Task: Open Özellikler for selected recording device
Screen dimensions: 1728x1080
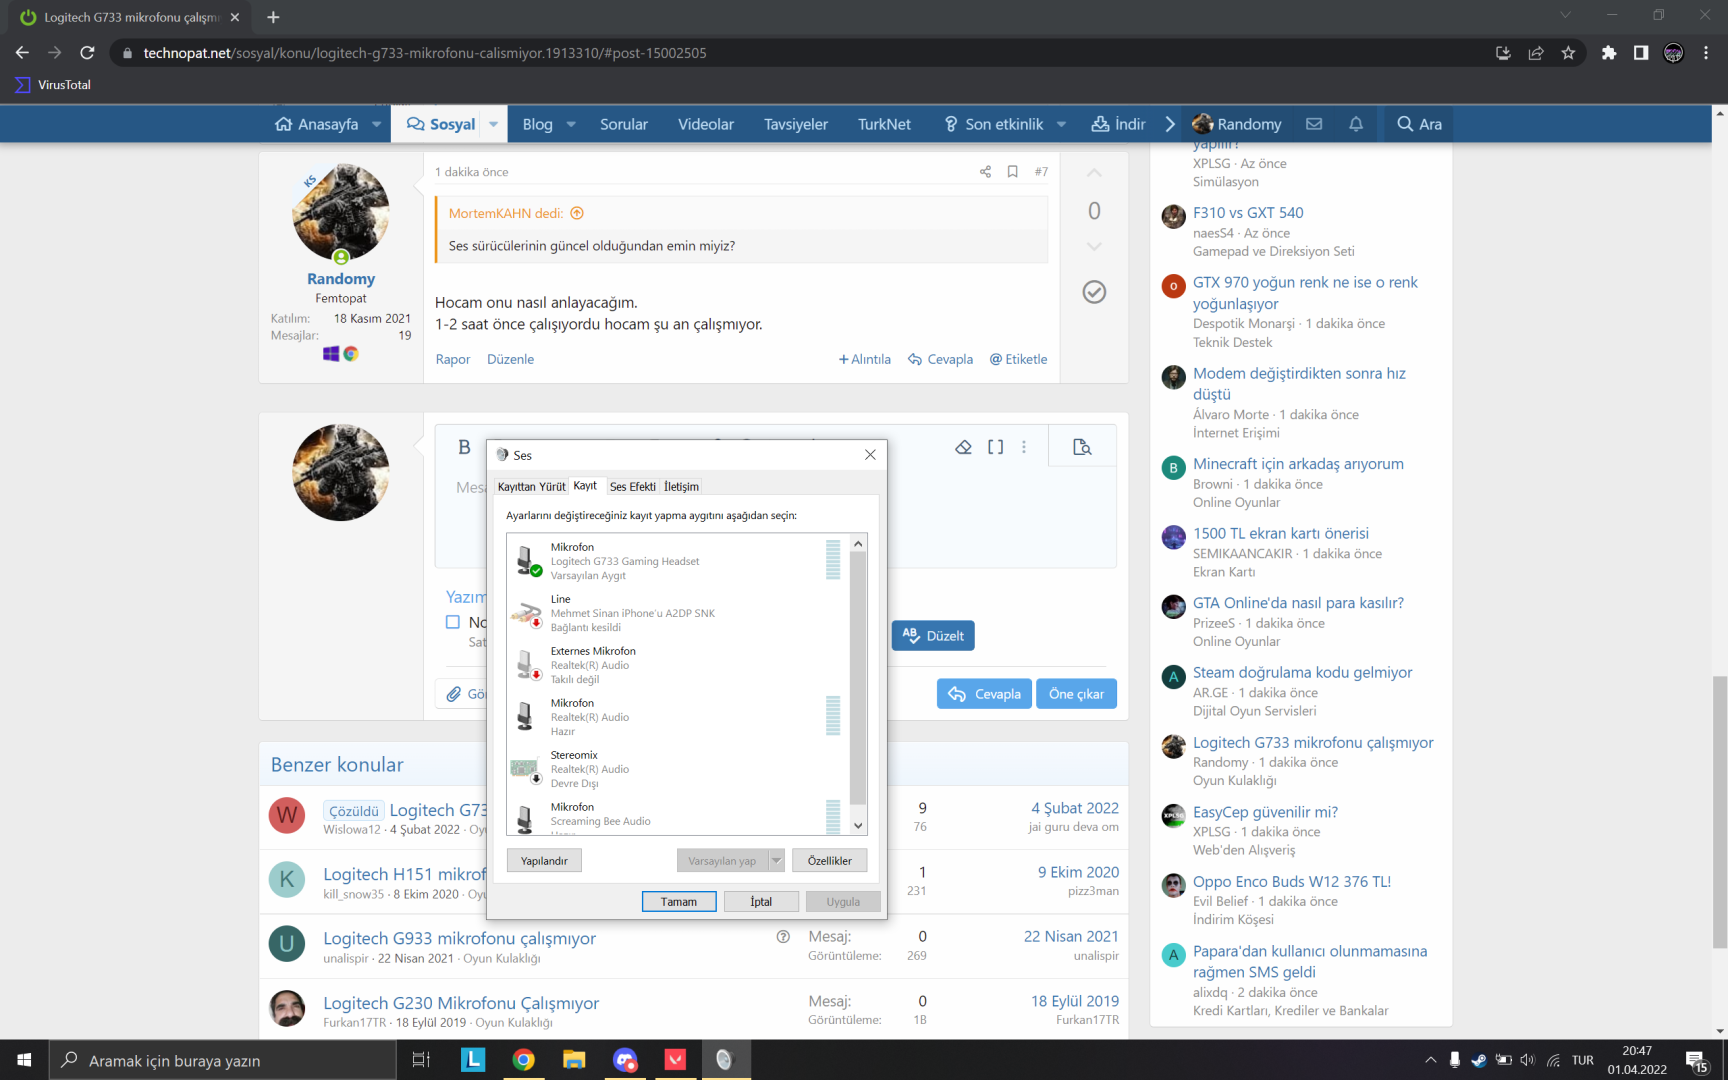Action: point(830,860)
